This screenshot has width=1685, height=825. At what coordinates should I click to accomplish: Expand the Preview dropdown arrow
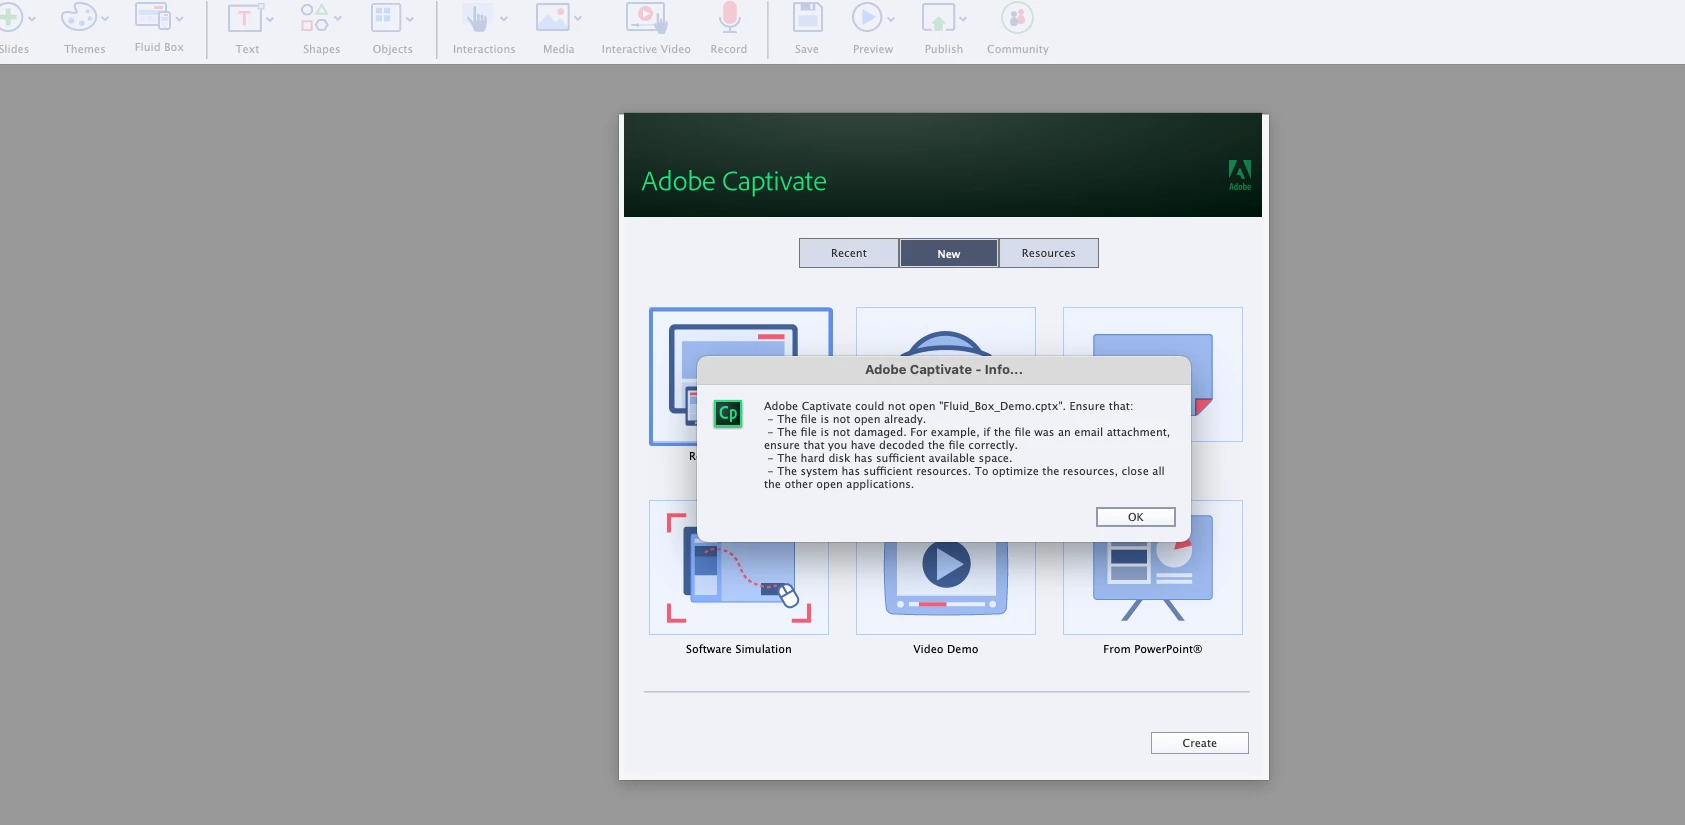[891, 19]
